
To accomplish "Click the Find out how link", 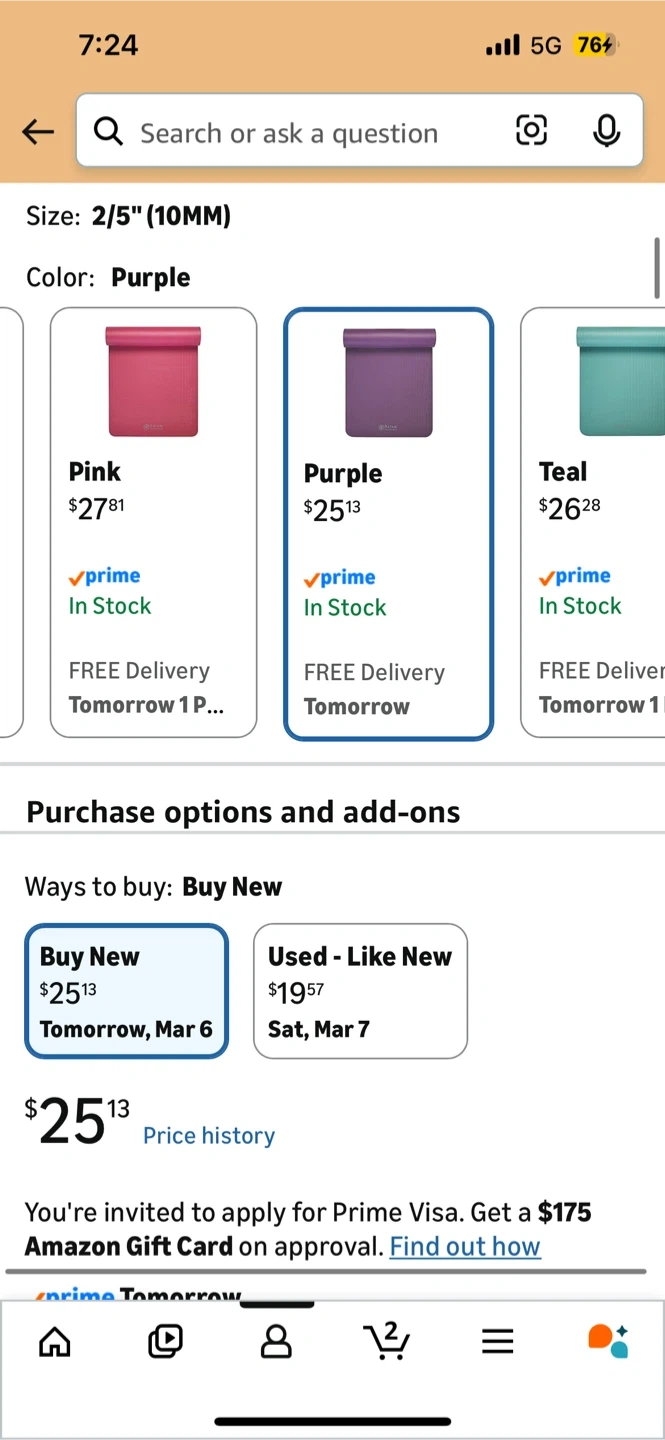I will 465,1247.
